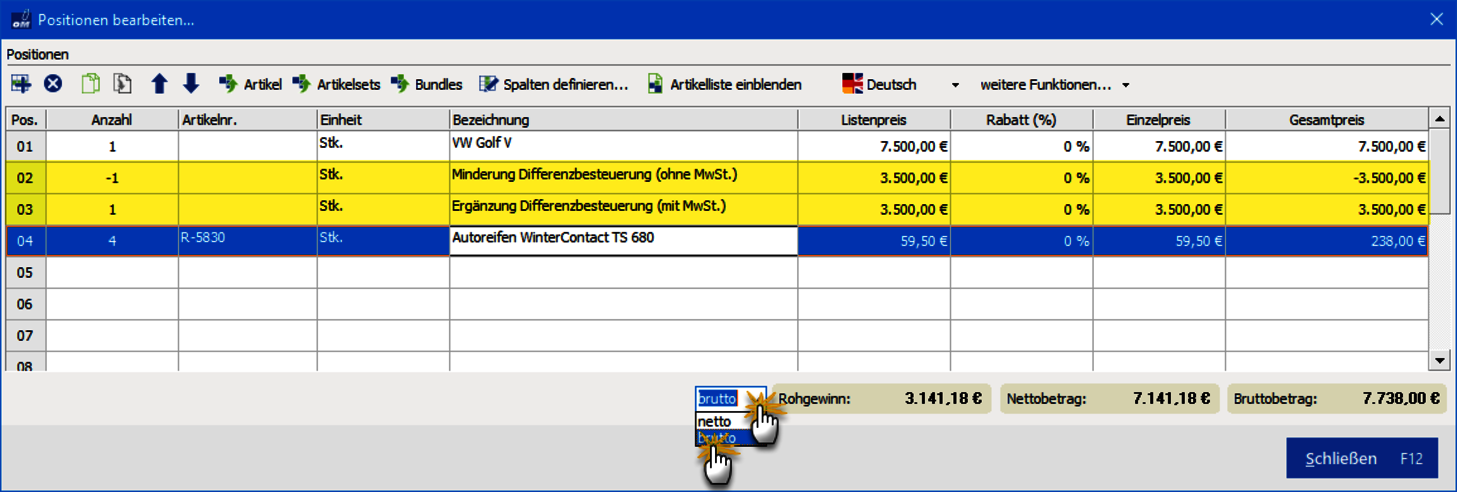Select brutto in the dropdown list
The height and width of the screenshot is (492, 1457).
pyautogui.click(x=725, y=437)
